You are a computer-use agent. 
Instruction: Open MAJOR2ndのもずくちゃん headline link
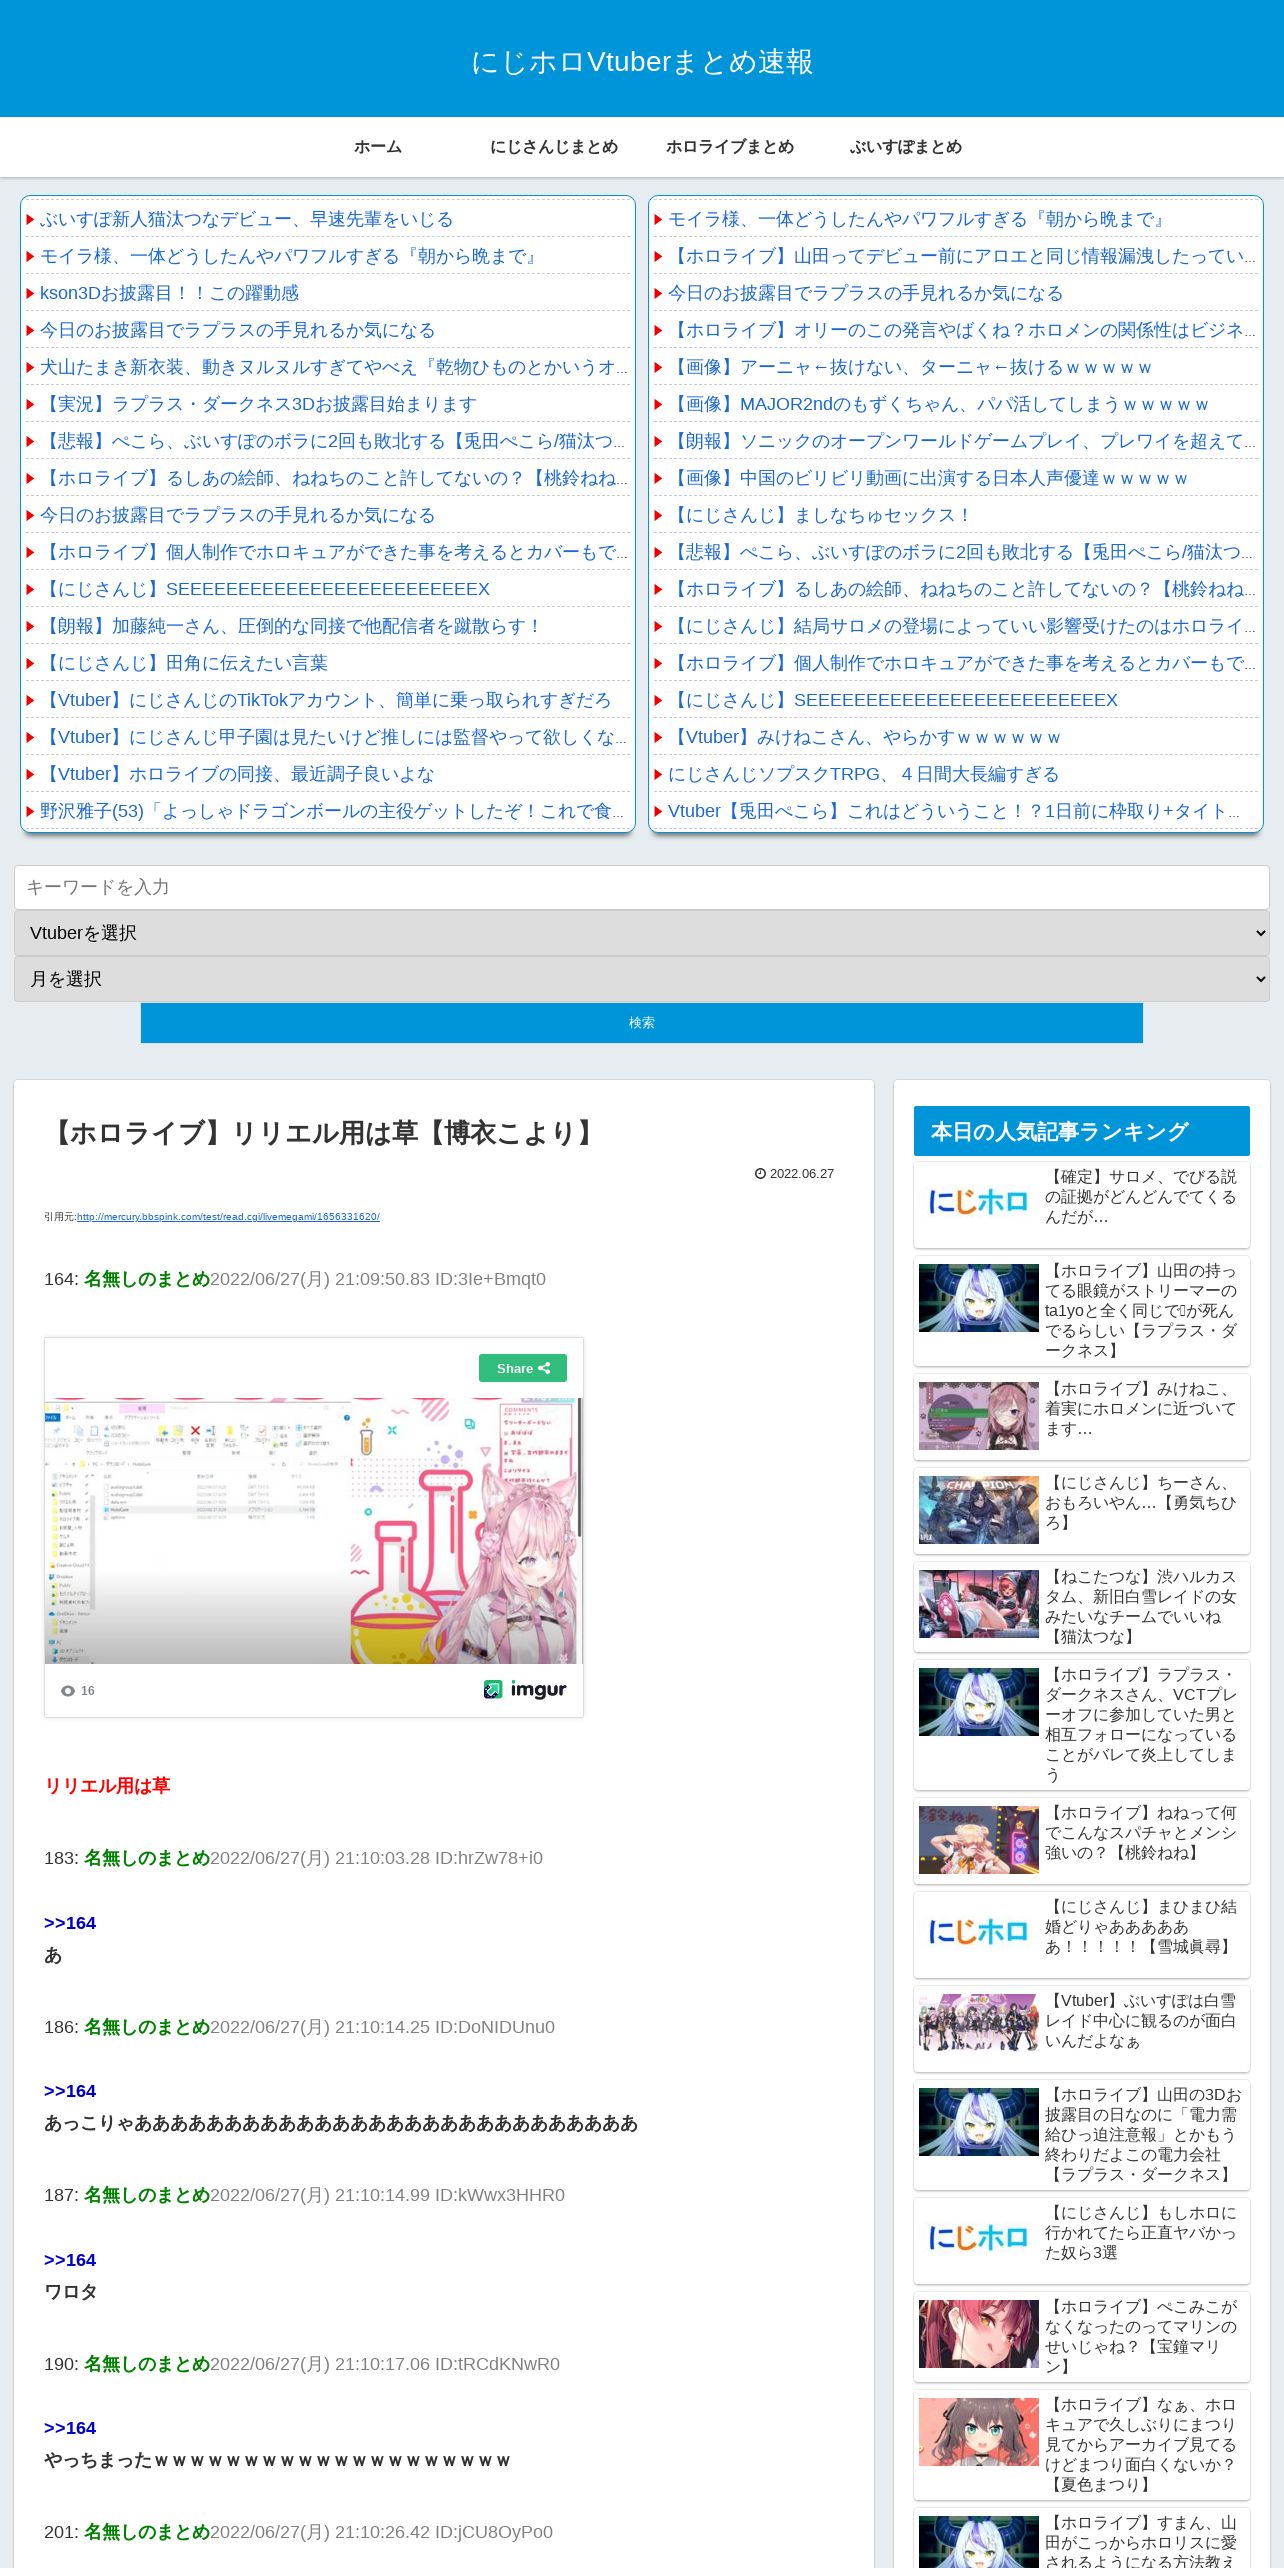click(x=938, y=404)
